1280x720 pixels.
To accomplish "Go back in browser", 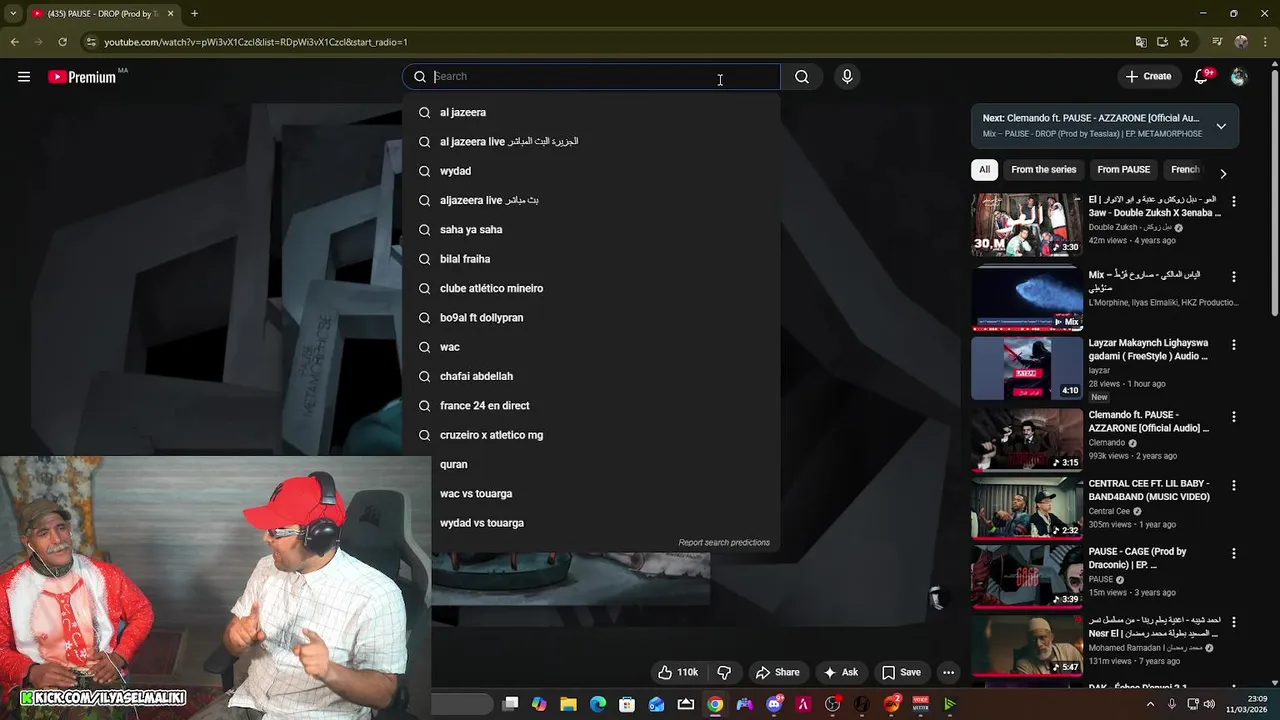I will coord(14,42).
